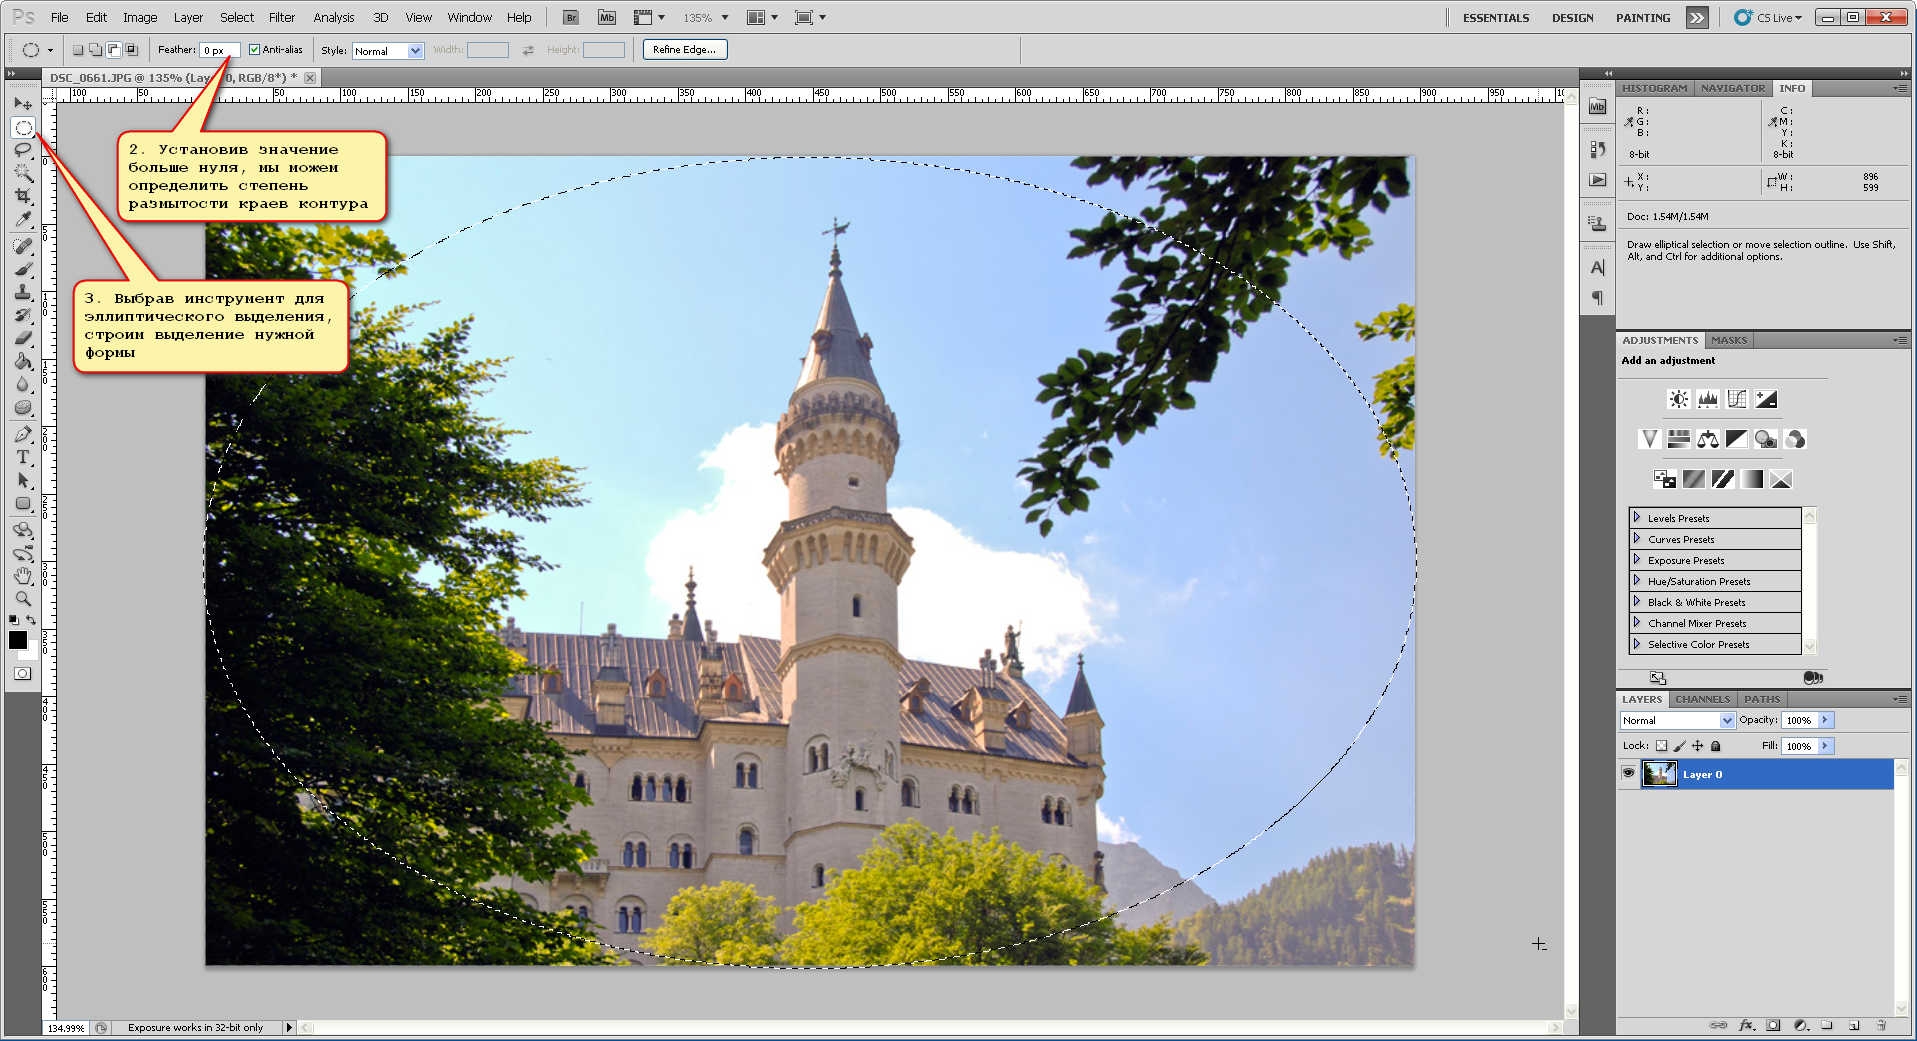Open the Filter menu
This screenshot has width=1917, height=1041.
click(x=281, y=18)
